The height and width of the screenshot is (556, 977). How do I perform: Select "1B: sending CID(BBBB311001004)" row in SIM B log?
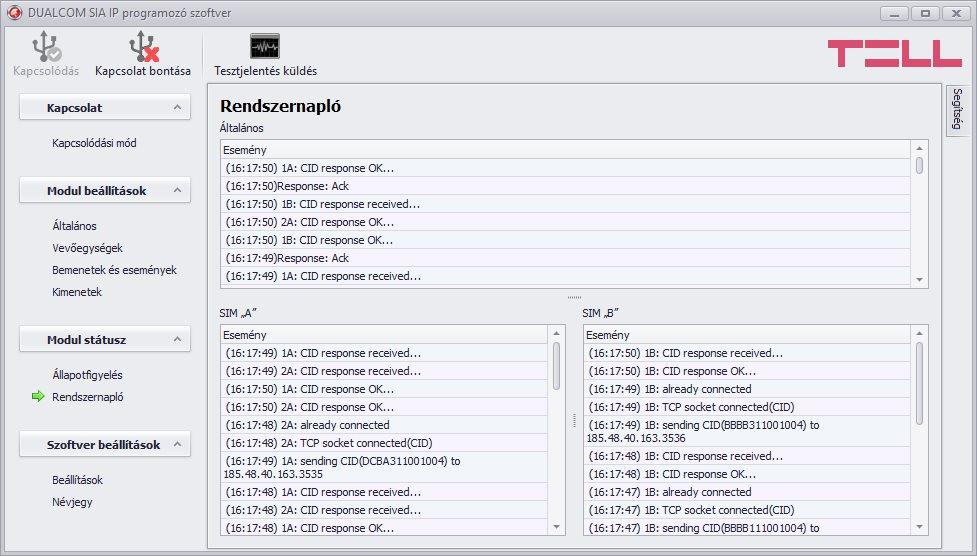click(x=747, y=431)
